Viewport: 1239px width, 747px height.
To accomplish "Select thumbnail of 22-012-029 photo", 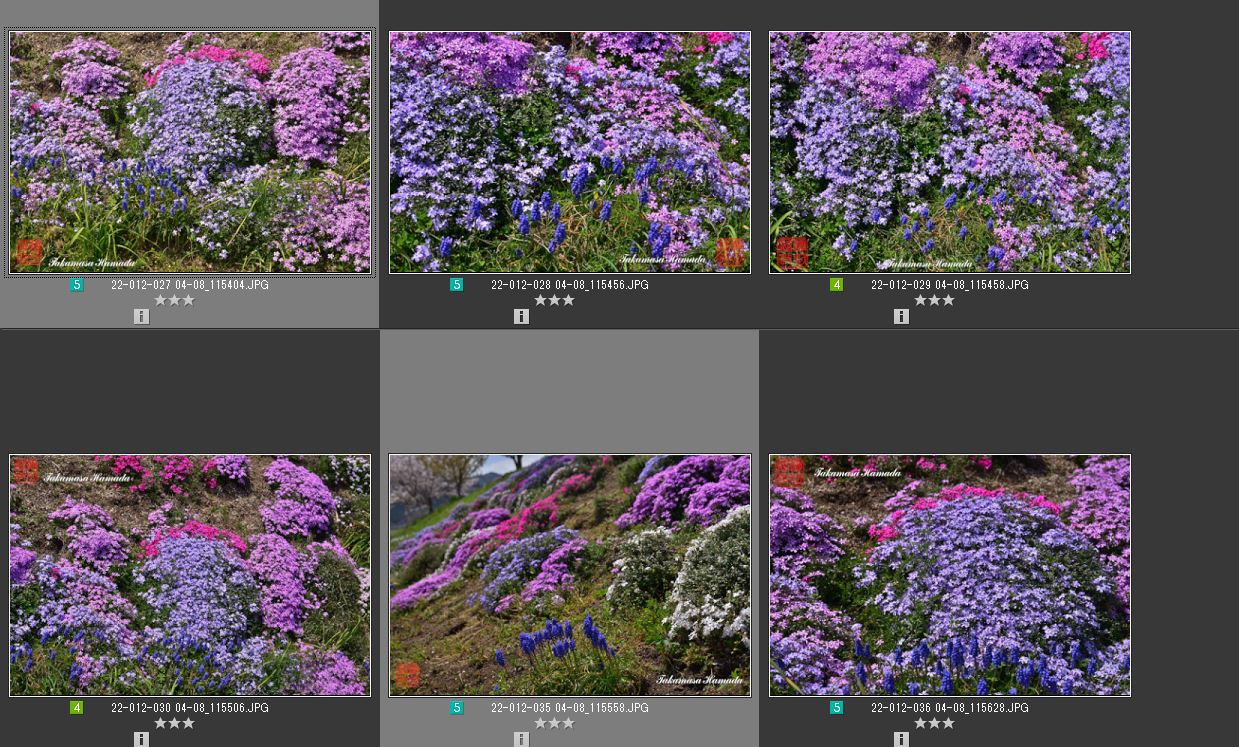I will (950, 152).
